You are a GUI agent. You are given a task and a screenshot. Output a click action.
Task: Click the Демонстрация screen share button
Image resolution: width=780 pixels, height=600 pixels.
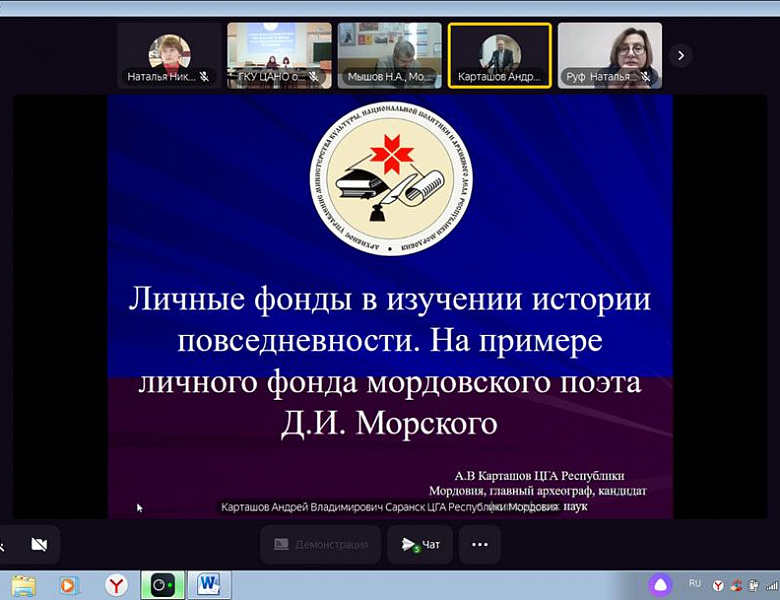[321, 544]
